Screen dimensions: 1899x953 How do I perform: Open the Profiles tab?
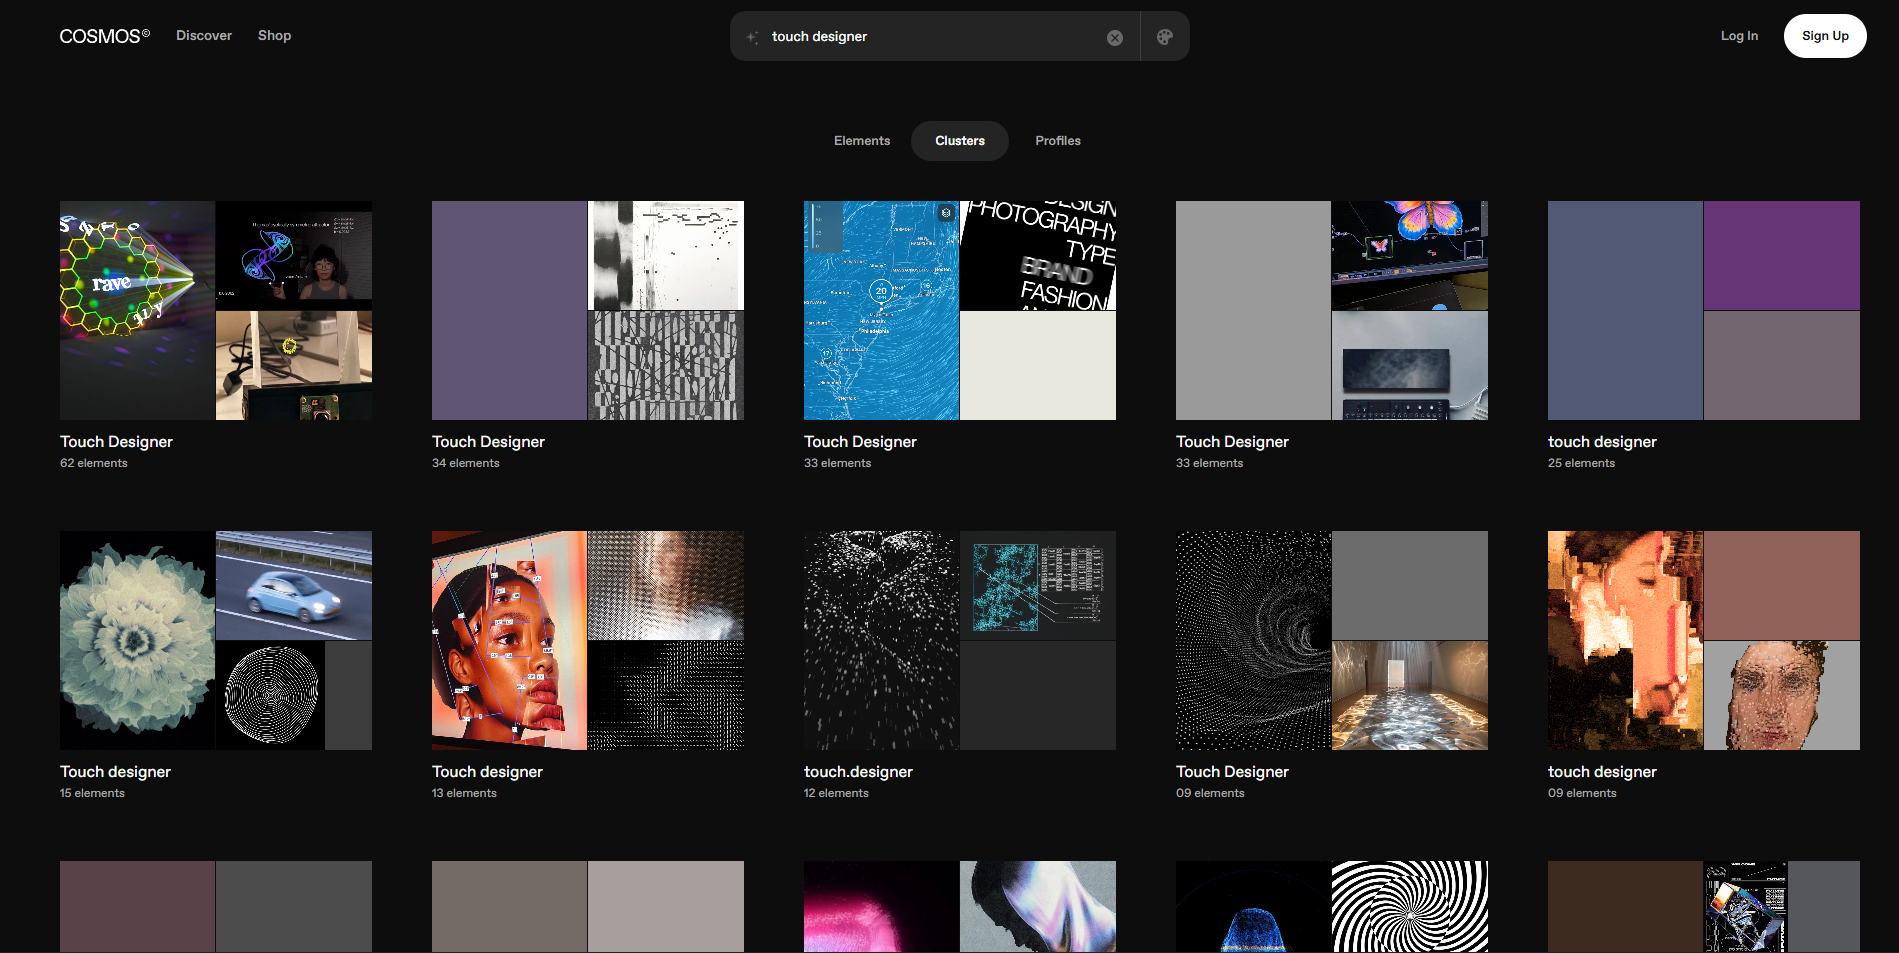pyautogui.click(x=1057, y=141)
